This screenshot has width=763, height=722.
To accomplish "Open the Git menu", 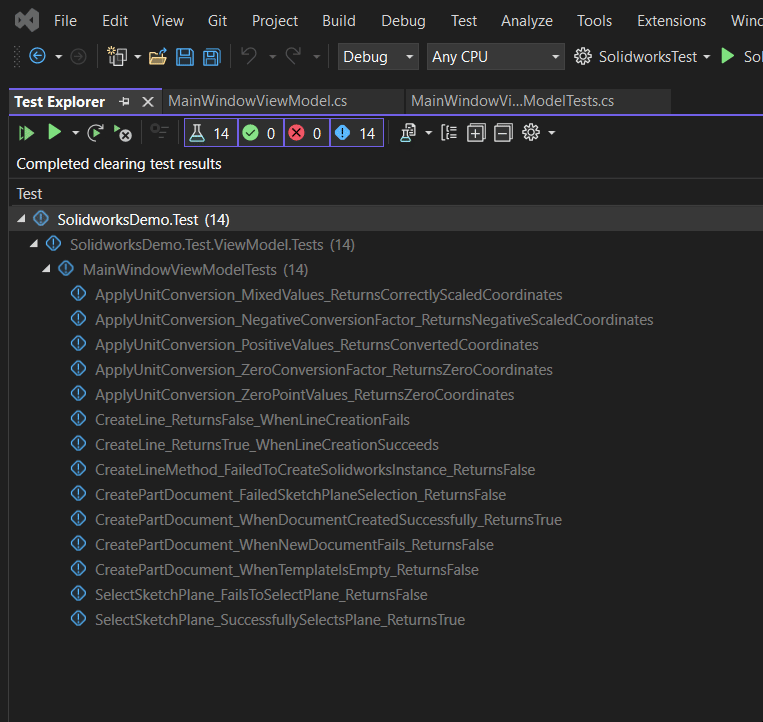I will pos(217,21).
